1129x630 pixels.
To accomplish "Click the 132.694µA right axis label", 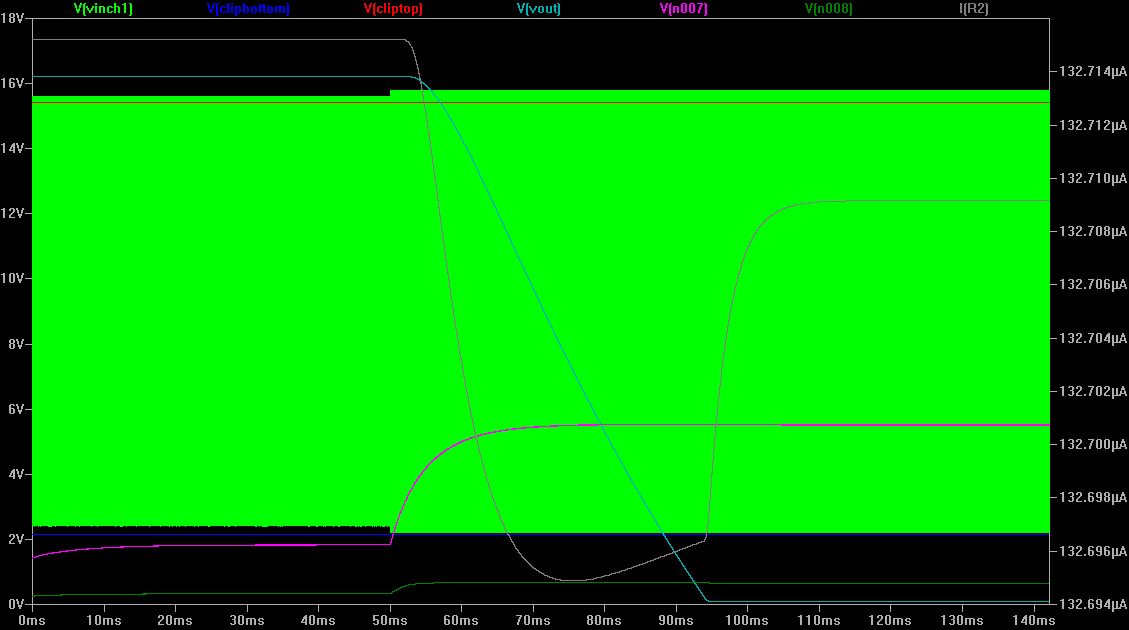I will point(1093,604).
